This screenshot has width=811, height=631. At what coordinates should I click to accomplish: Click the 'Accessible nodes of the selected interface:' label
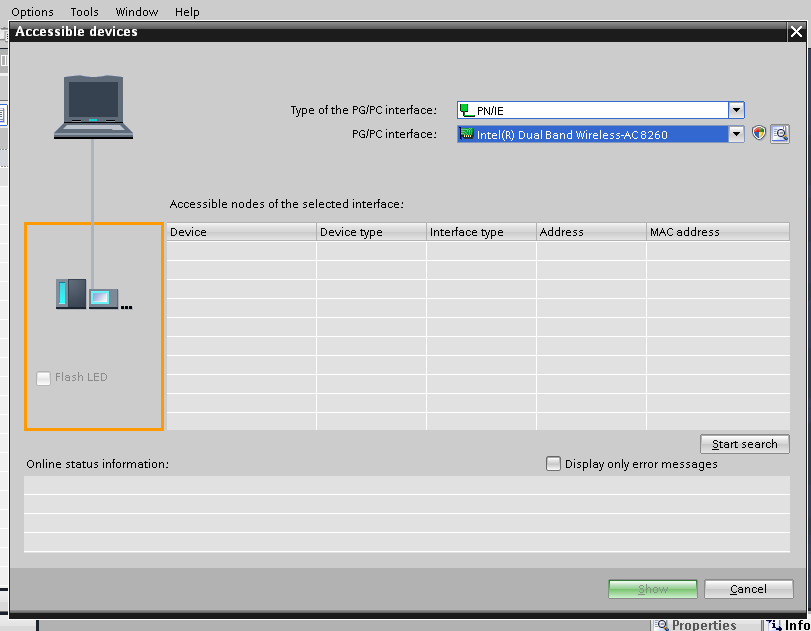[x=287, y=204]
